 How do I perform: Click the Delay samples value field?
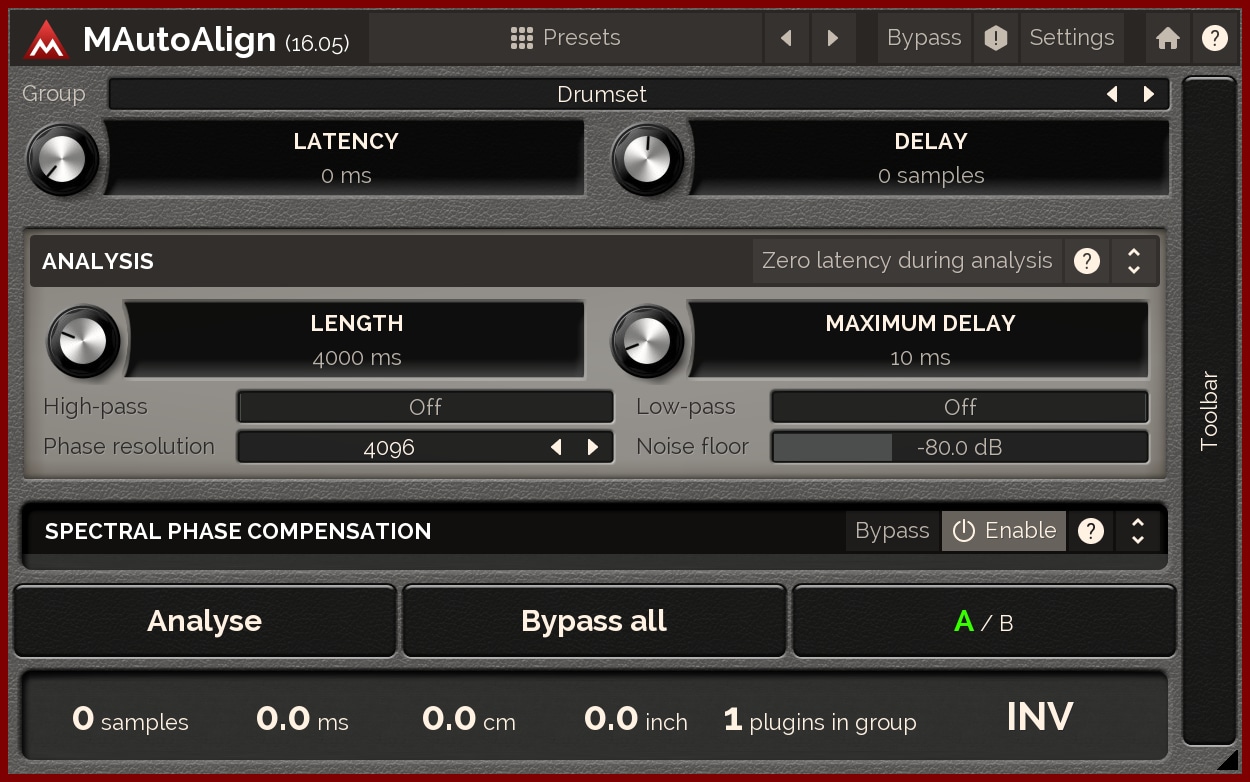930,159
